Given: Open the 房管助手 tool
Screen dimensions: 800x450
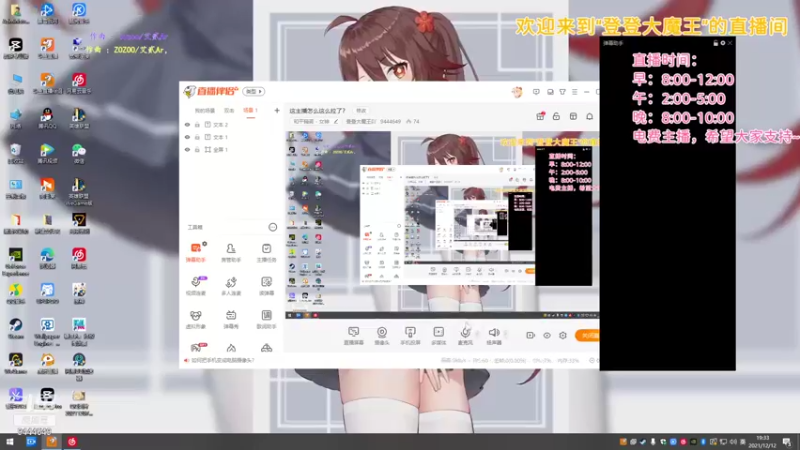Looking at the screenshot, I should click(231, 253).
